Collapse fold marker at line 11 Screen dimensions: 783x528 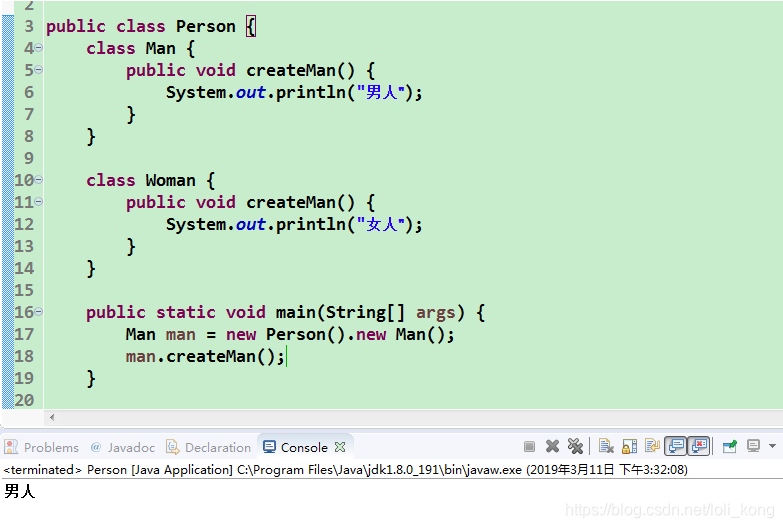tap(38, 202)
